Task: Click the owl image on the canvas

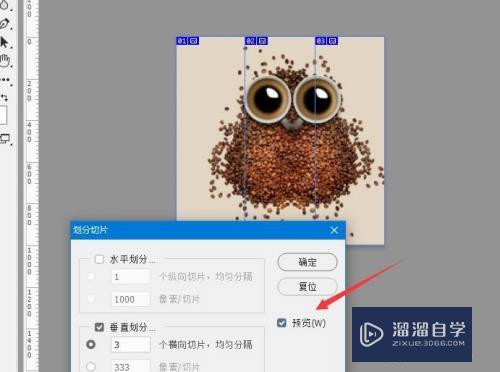Action: tap(280, 140)
